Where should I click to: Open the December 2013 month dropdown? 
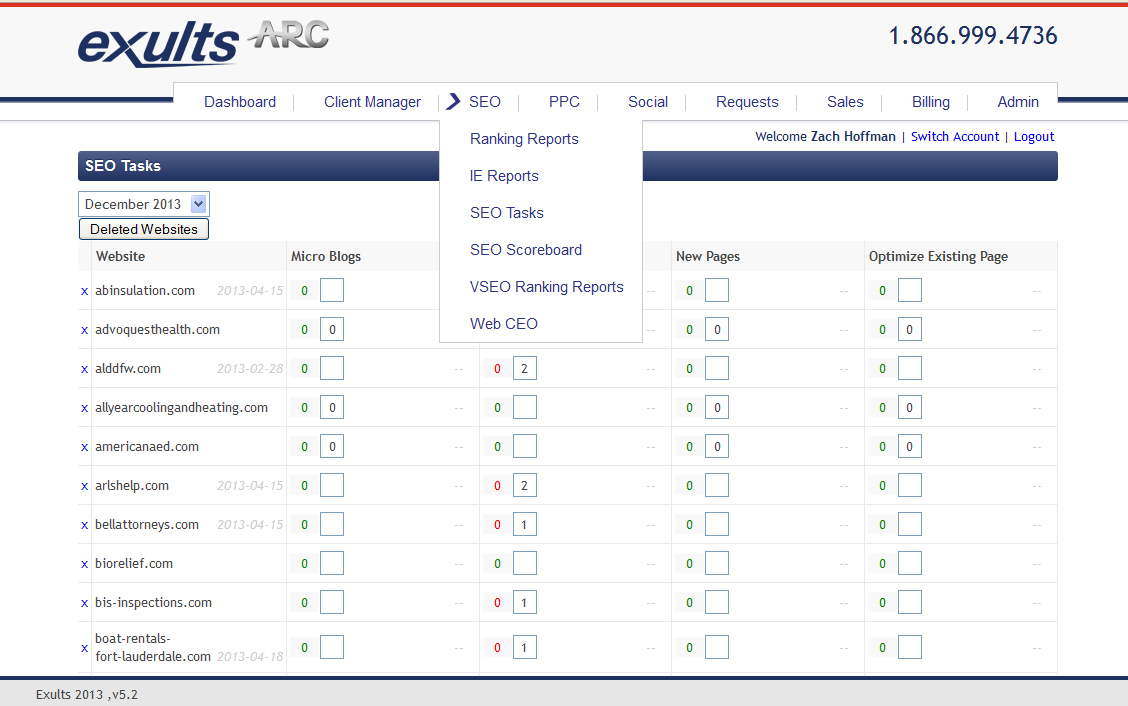point(144,204)
